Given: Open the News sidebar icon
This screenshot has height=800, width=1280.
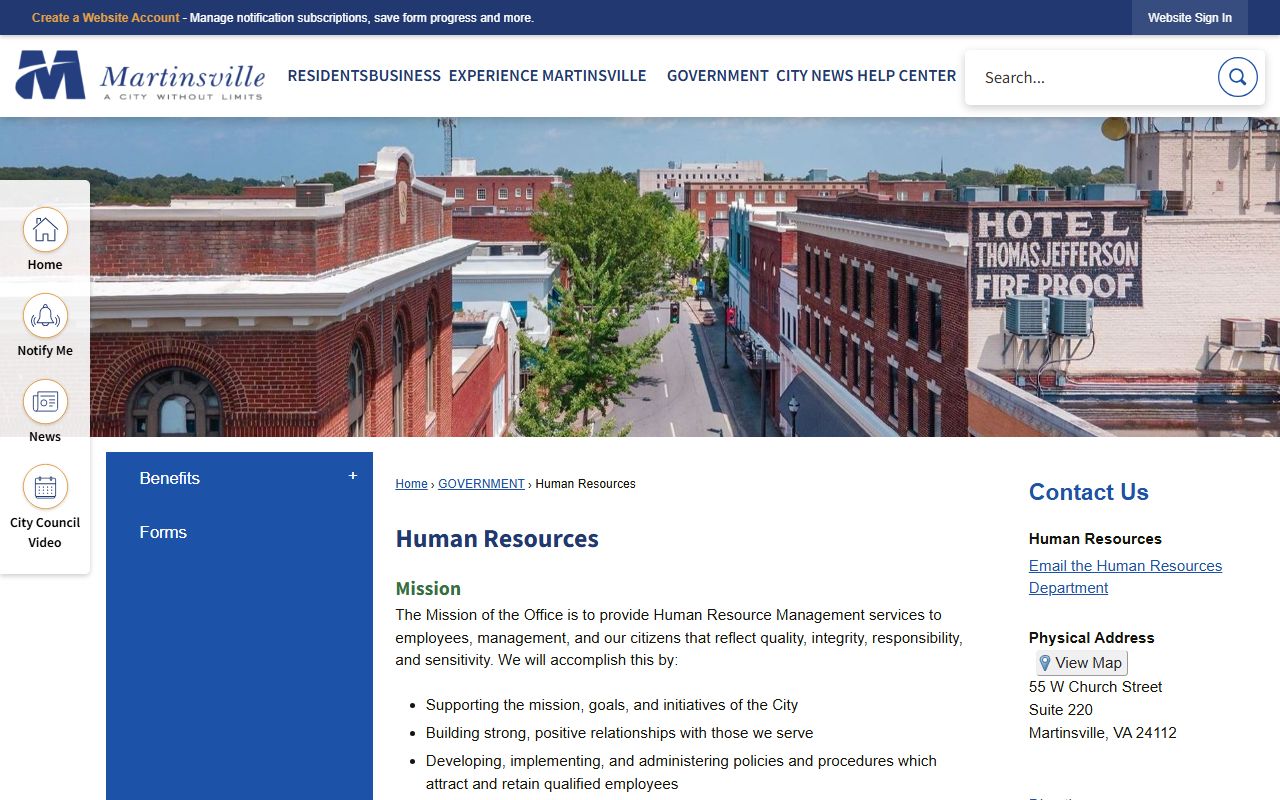Looking at the screenshot, I should tap(45, 402).
